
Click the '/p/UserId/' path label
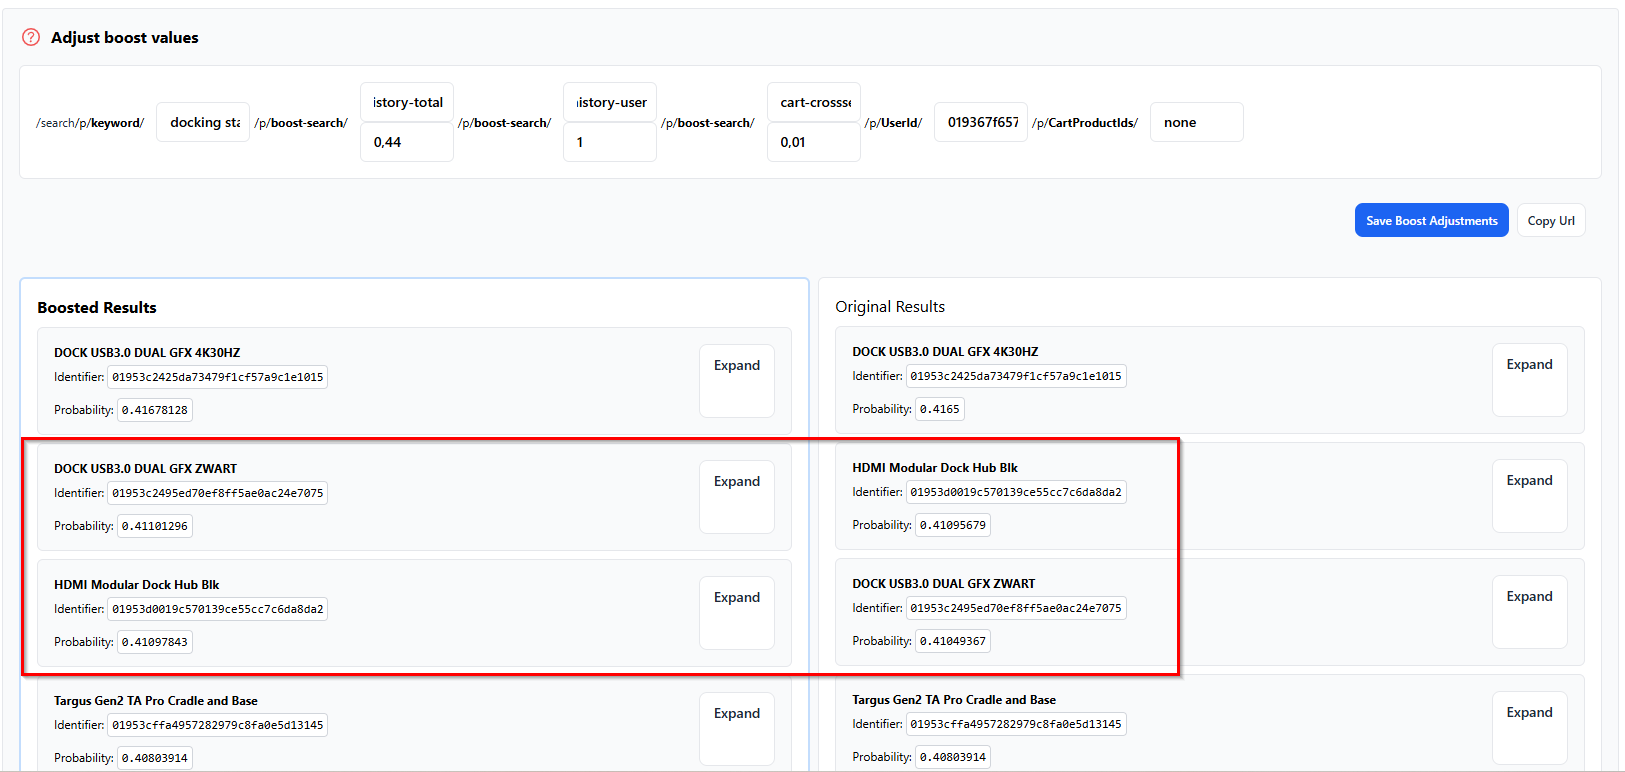tap(893, 123)
